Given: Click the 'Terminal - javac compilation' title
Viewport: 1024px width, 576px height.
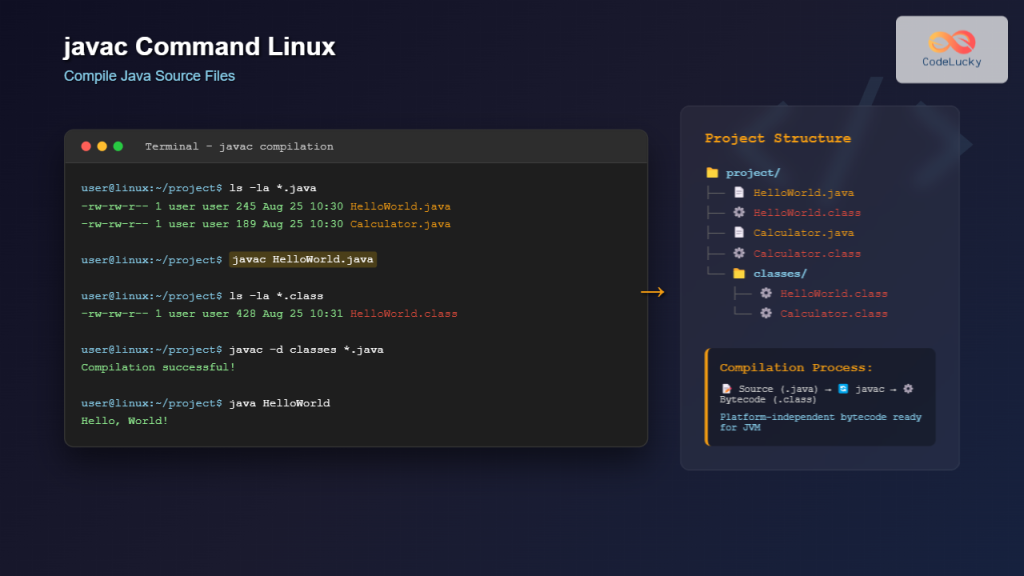Looking at the screenshot, I should [239, 147].
